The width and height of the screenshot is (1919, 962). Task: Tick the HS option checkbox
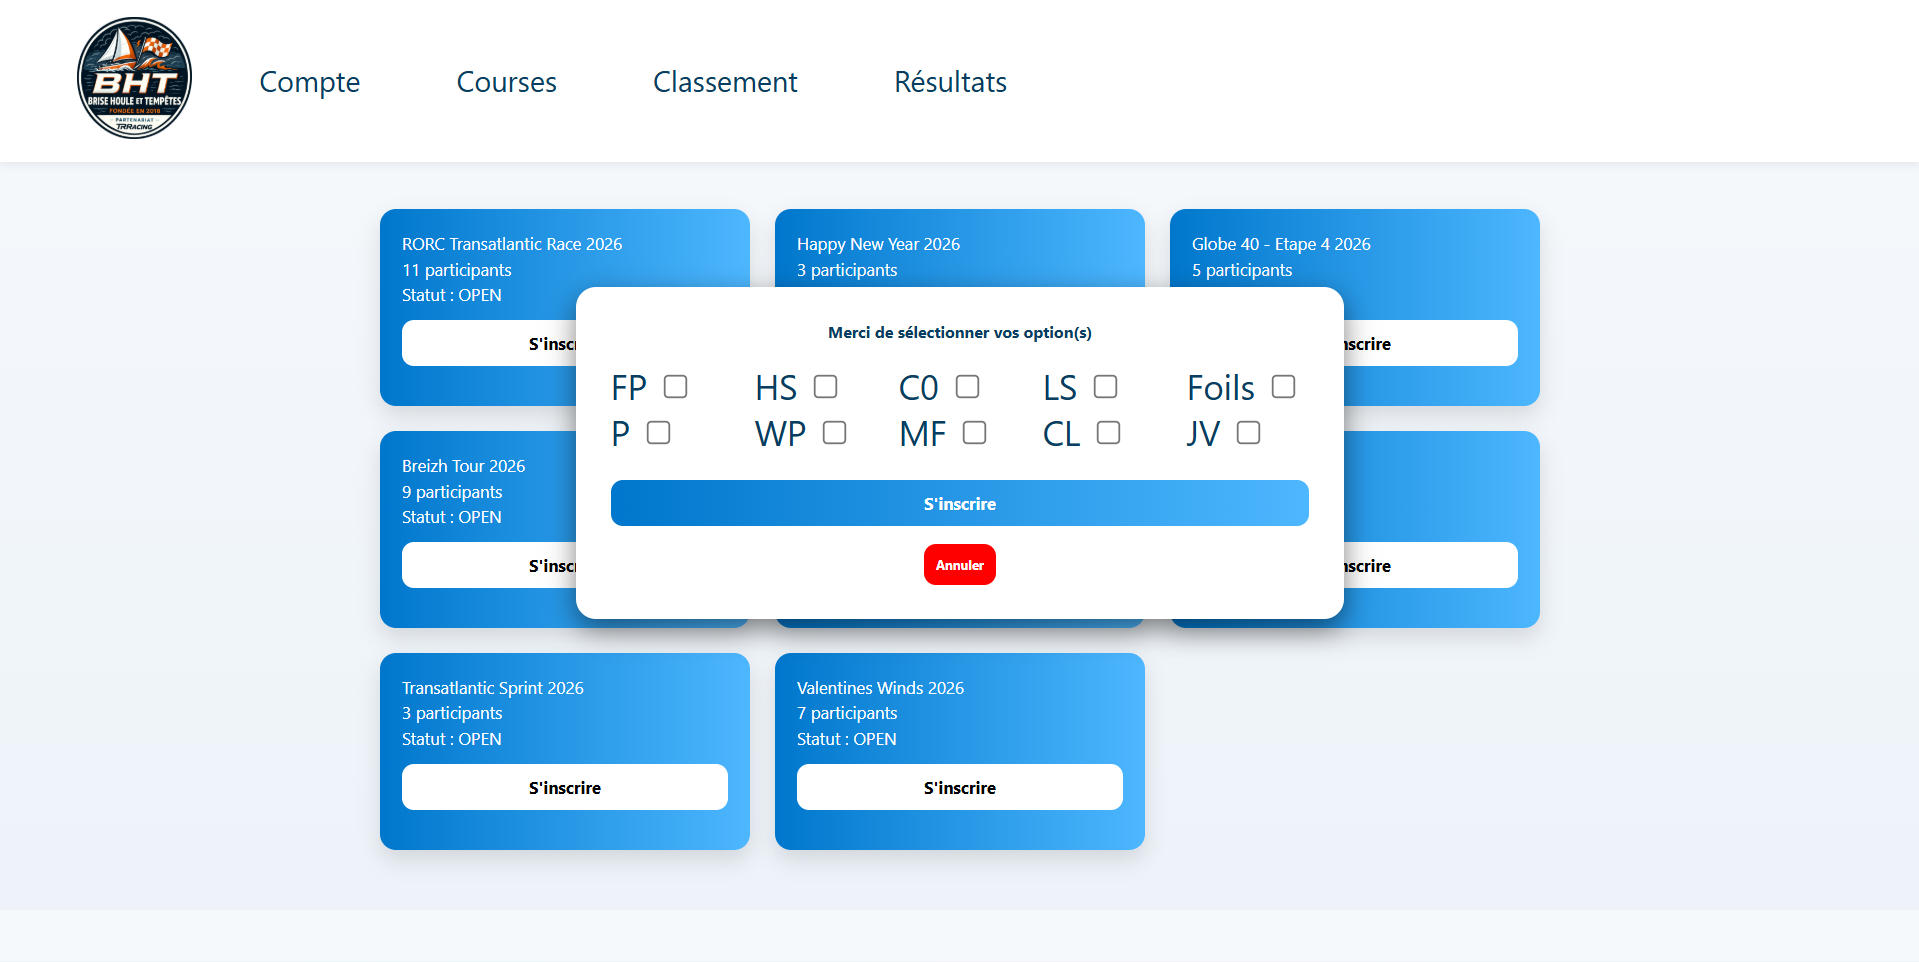pyautogui.click(x=825, y=387)
